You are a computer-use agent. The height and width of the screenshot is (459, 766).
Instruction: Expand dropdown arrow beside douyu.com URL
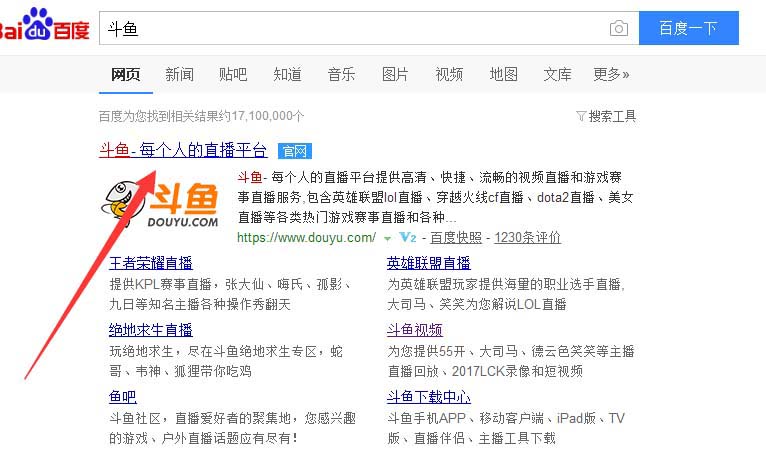387,239
